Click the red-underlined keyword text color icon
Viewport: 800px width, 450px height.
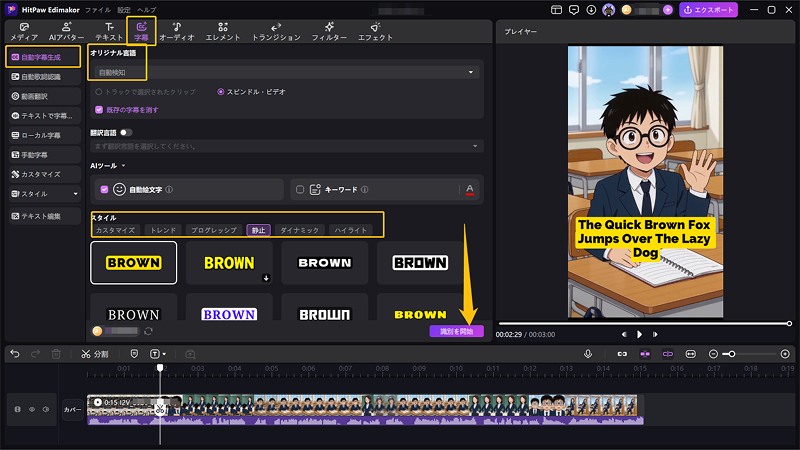pos(469,189)
